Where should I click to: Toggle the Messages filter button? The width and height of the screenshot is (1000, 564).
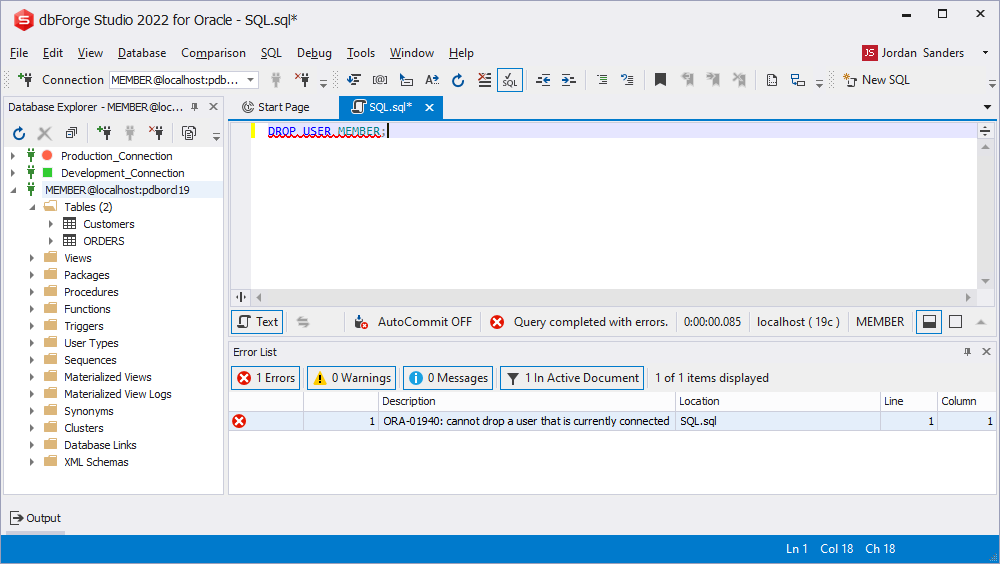pos(448,378)
